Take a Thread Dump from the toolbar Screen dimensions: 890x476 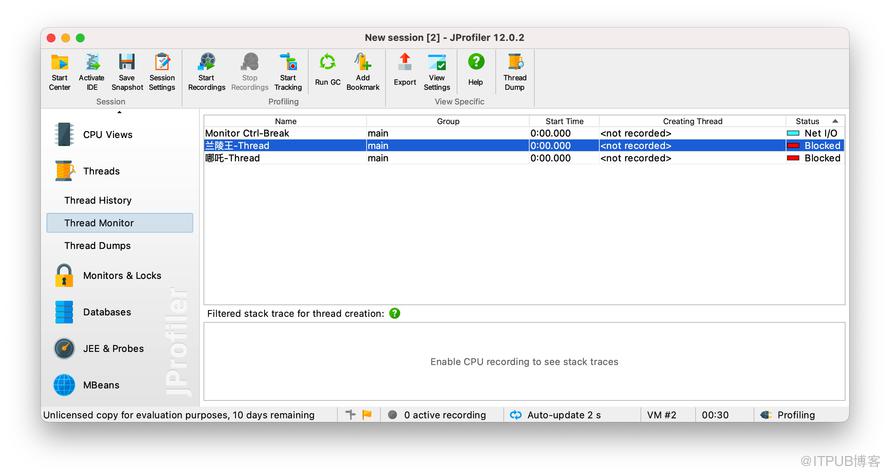click(515, 72)
